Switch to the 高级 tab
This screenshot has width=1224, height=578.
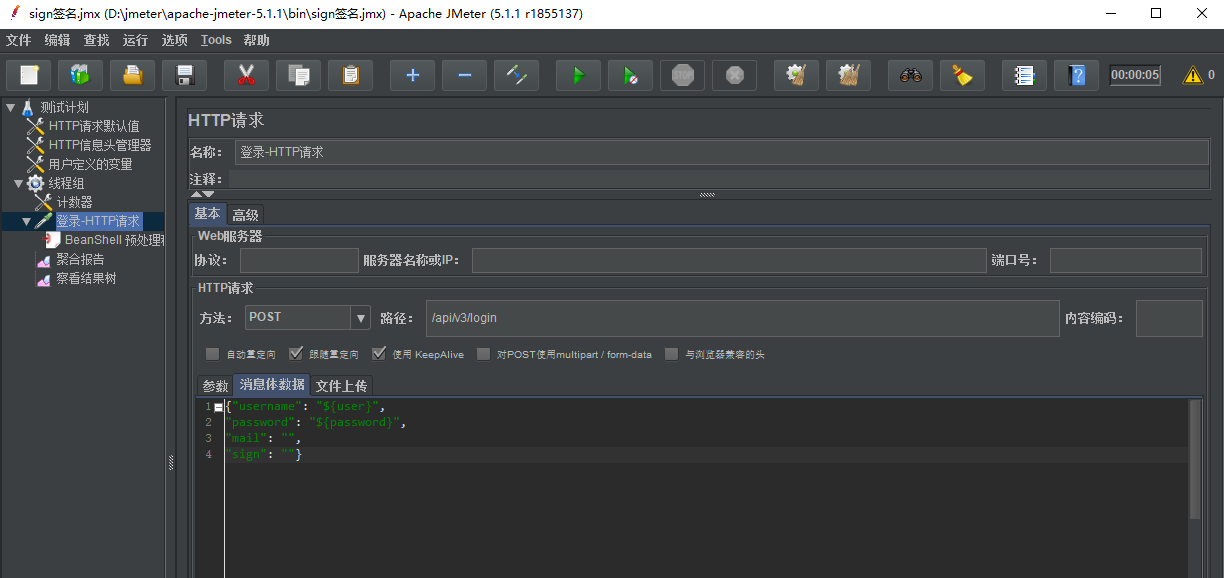point(245,215)
